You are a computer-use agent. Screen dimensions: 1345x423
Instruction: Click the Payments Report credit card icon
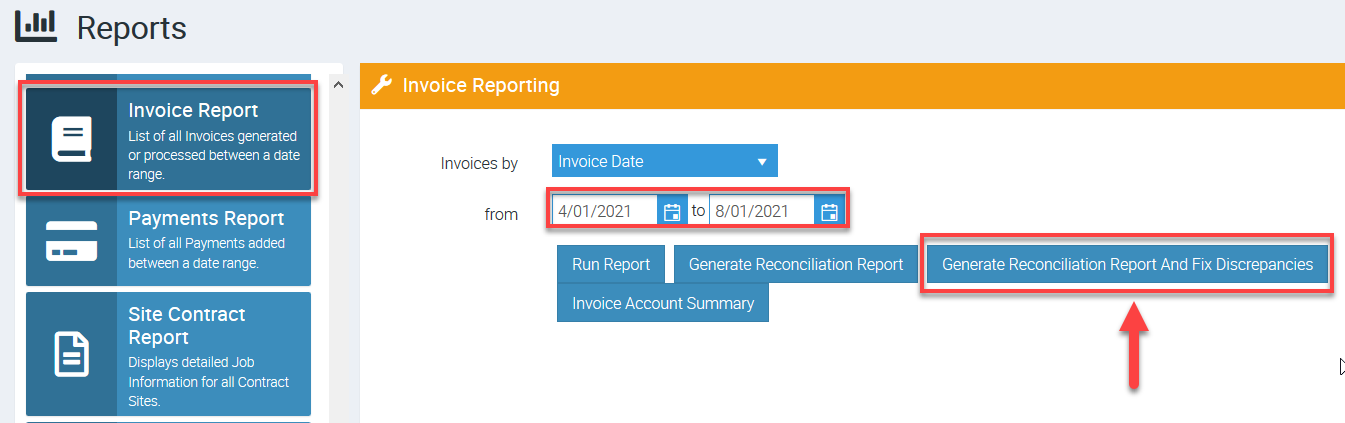click(x=71, y=241)
